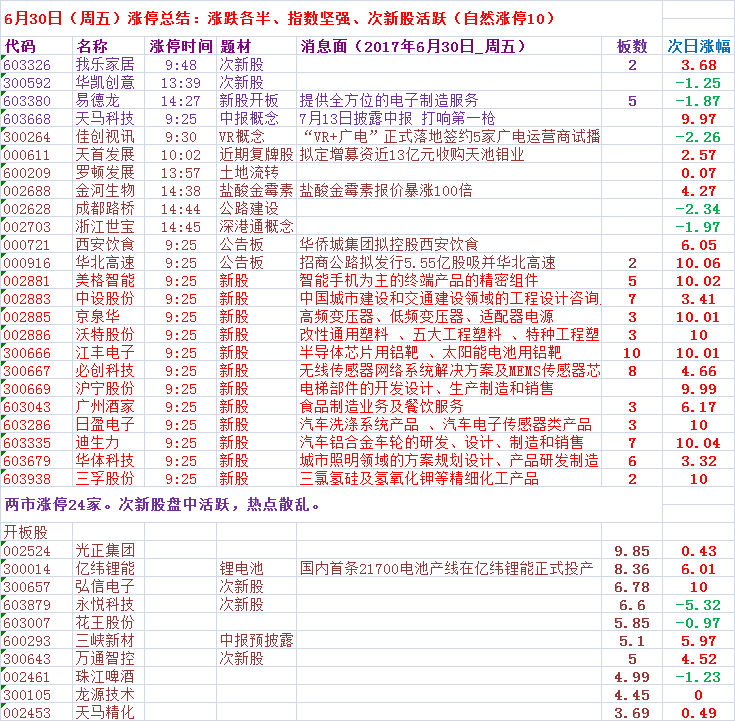The image size is (735, 721).
Task: Click next-day gain -5.32 for 永悦科技
Action: [x=698, y=604]
